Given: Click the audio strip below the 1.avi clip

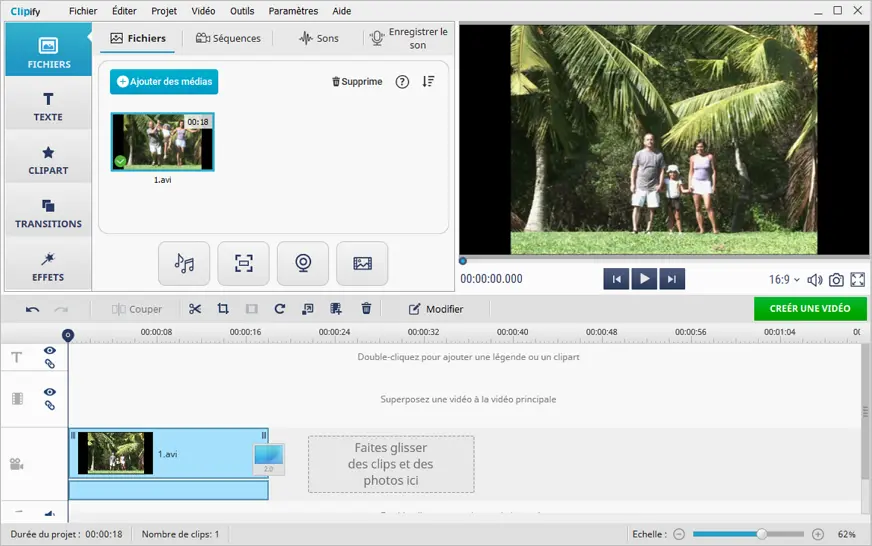Looking at the screenshot, I should pyautogui.click(x=169, y=490).
